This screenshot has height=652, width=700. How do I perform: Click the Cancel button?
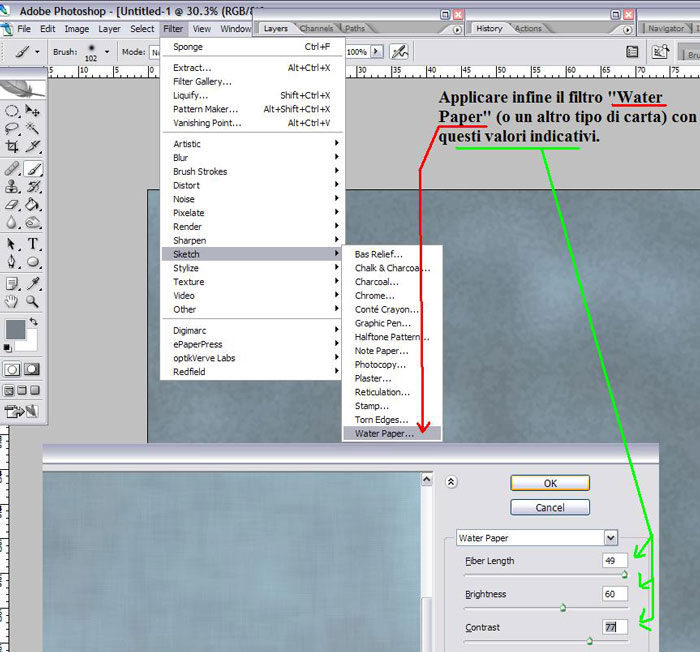(550, 507)
